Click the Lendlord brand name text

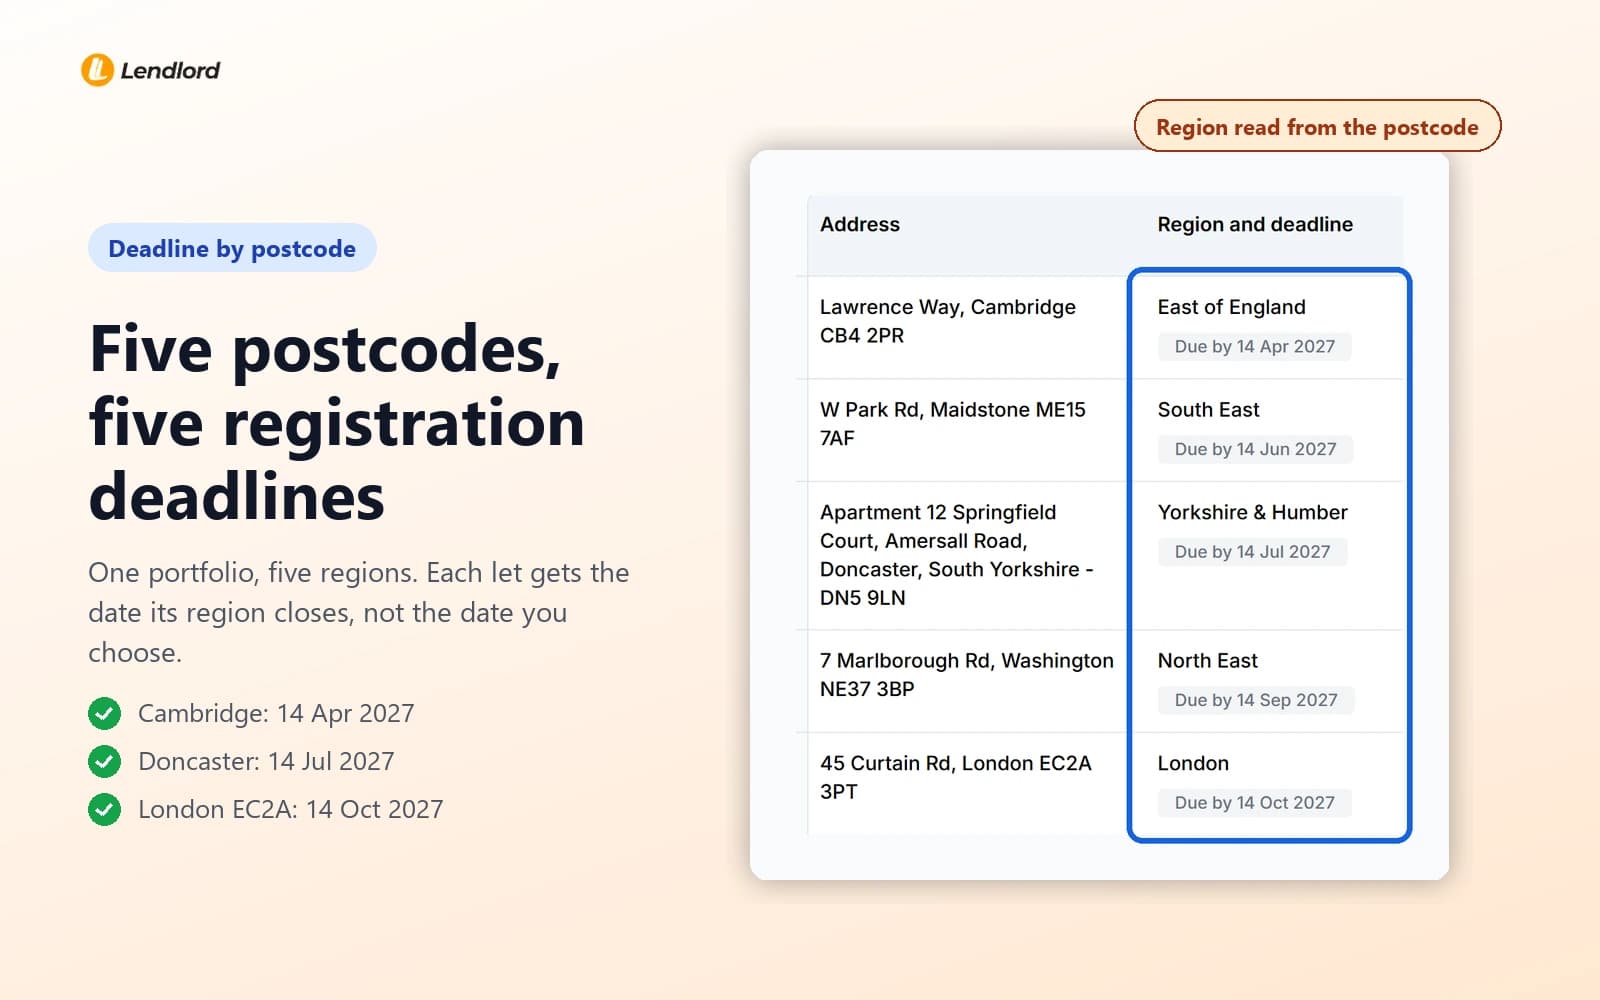point(170,70)
